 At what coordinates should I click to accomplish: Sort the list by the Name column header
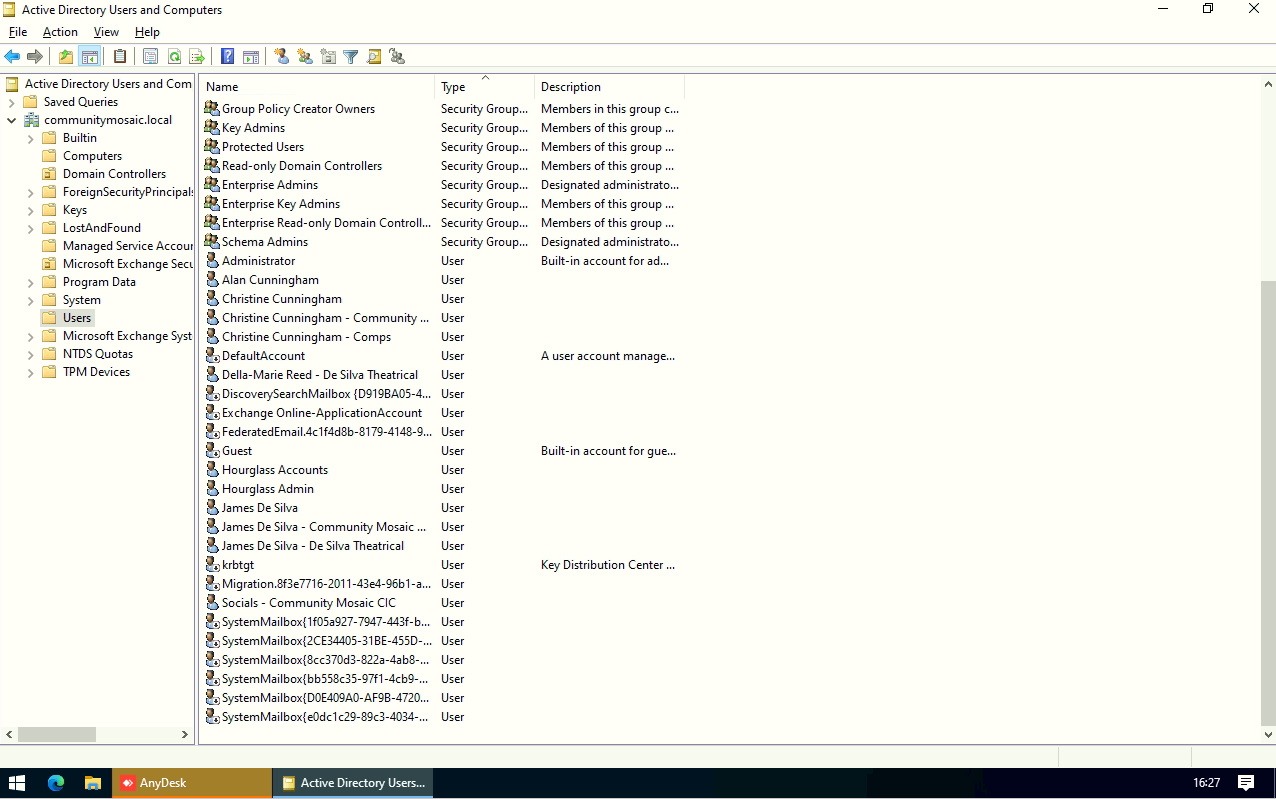(317, 87)
